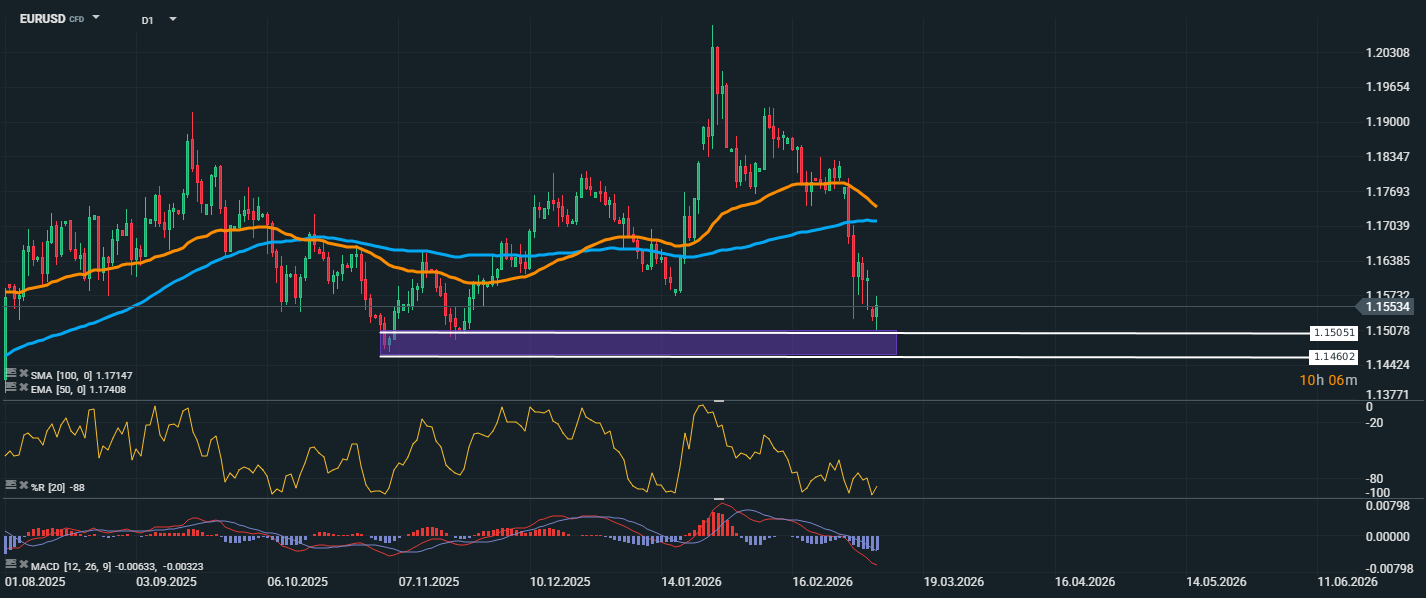This screenshot has width=1426, height=598.
Task: Click the purple support zone rectangle
Action: coord(638,344)
